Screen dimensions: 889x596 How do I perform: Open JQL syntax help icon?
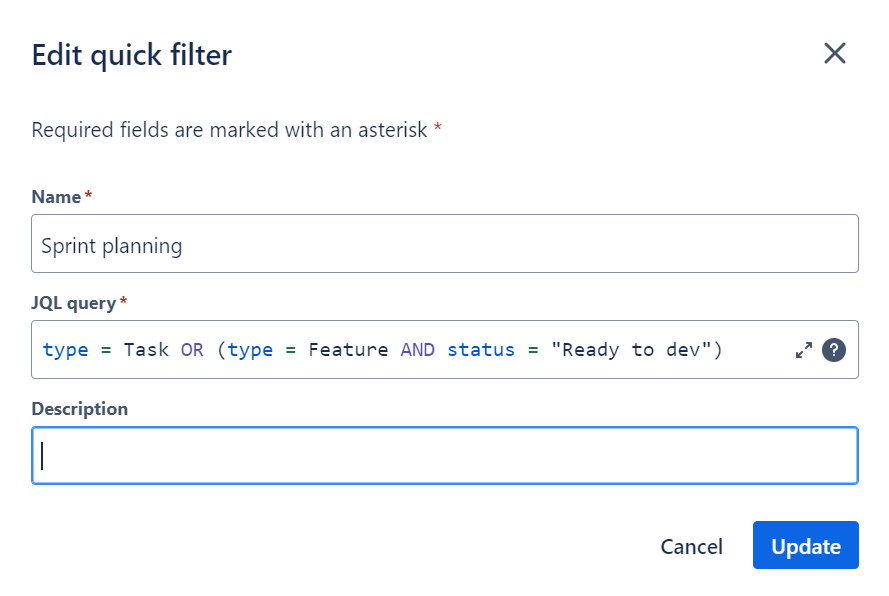[834, 350]
